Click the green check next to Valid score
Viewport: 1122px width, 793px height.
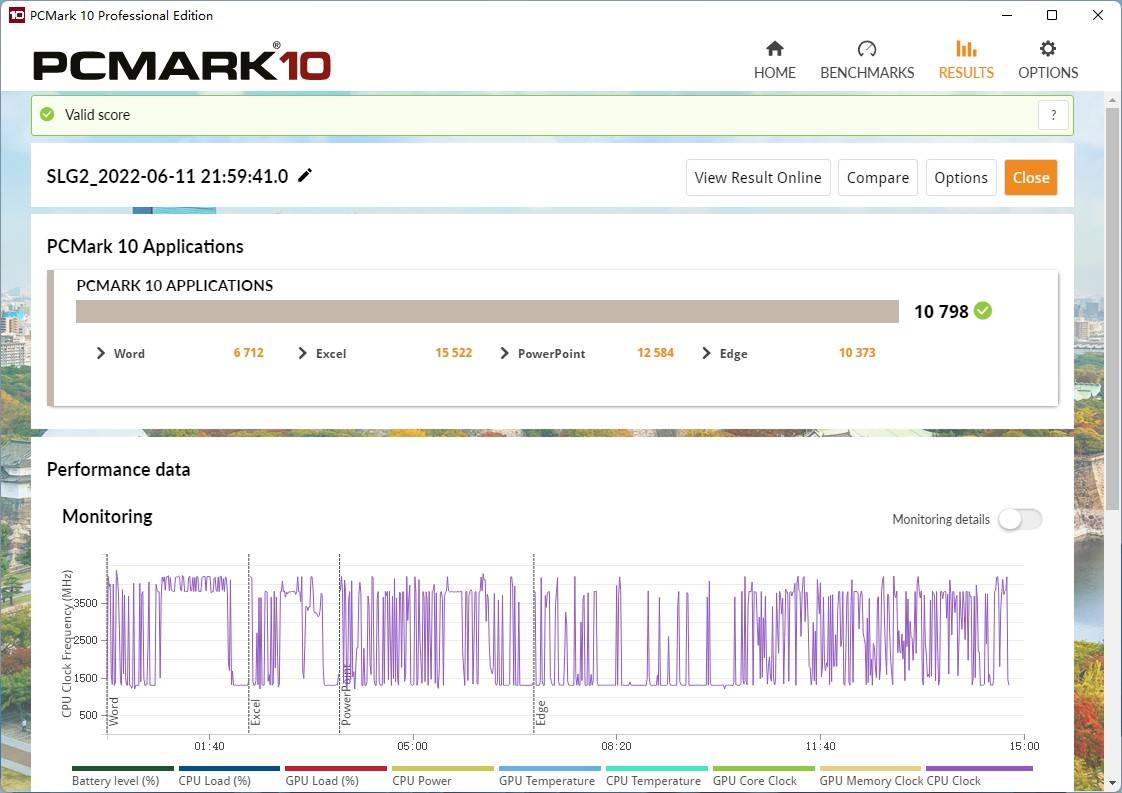47,115
